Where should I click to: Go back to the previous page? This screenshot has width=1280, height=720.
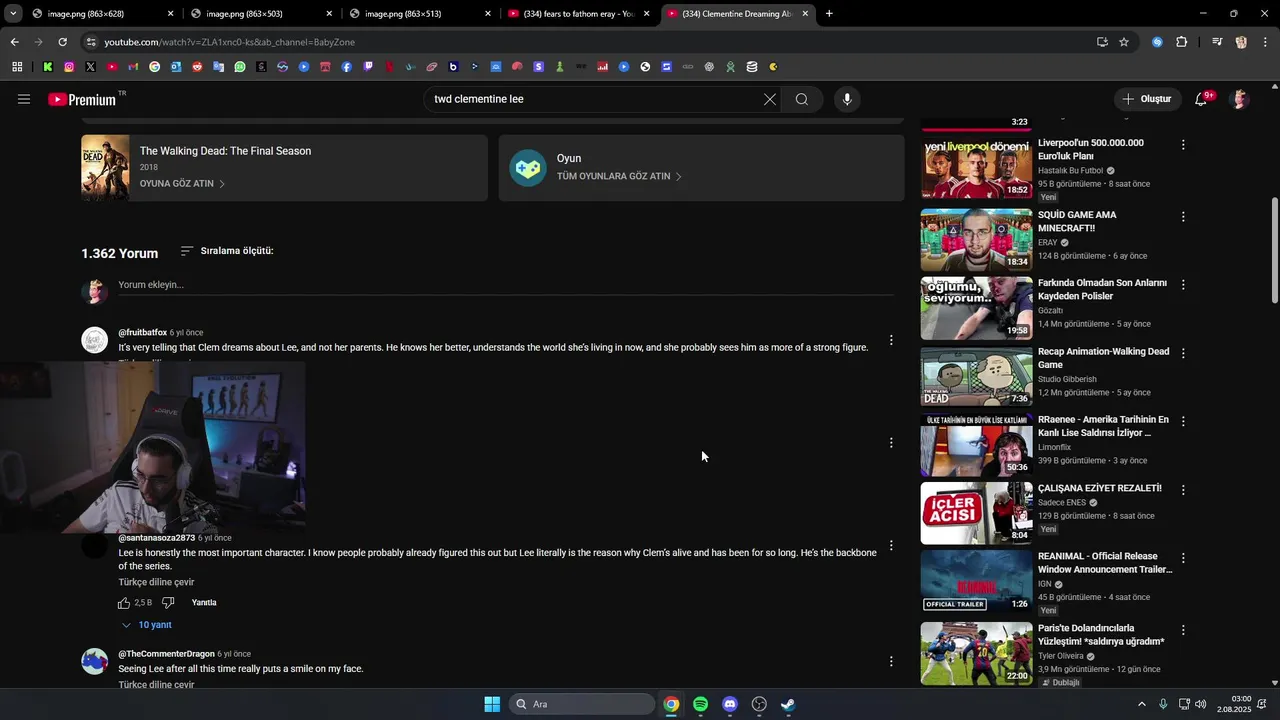pos(14,42)
